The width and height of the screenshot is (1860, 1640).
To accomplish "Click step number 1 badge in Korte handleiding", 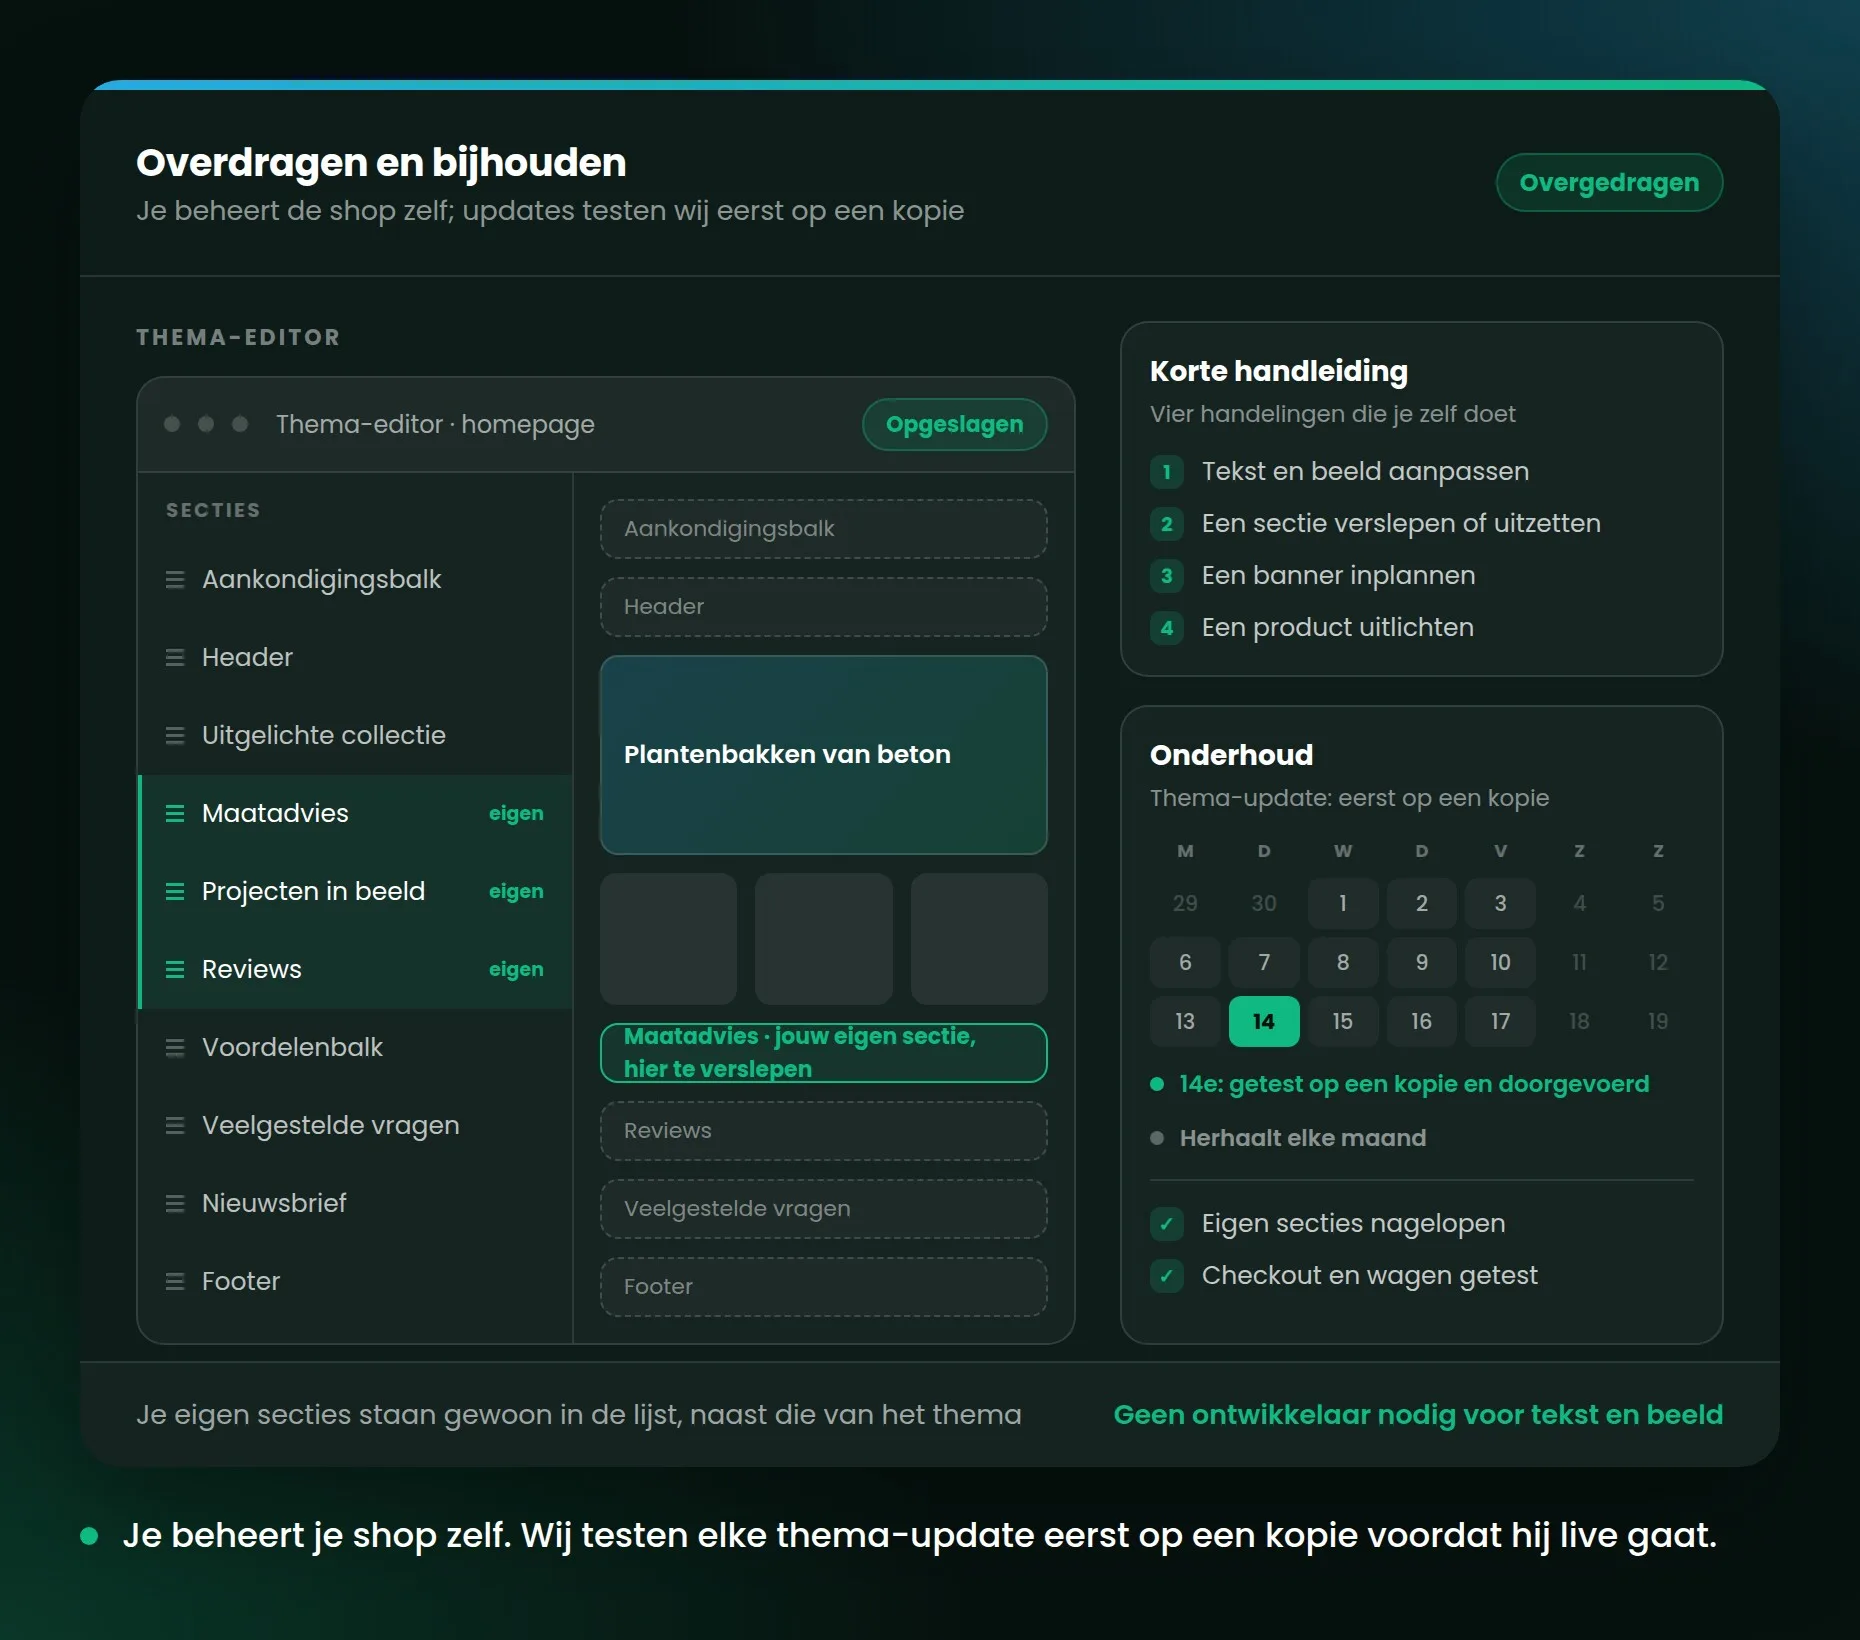I will (x=1167, y=472).
